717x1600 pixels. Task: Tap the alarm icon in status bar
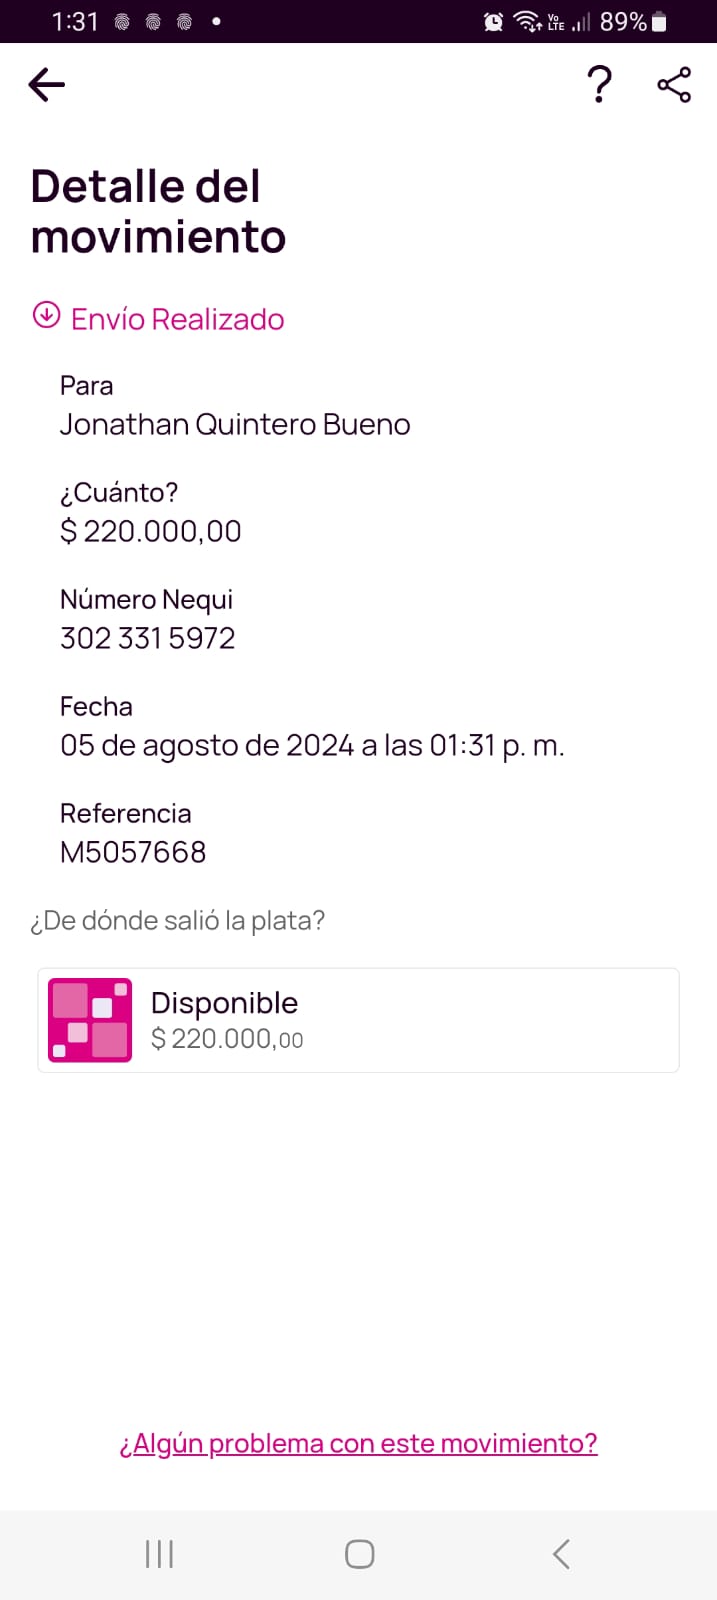tap(493, 22)
